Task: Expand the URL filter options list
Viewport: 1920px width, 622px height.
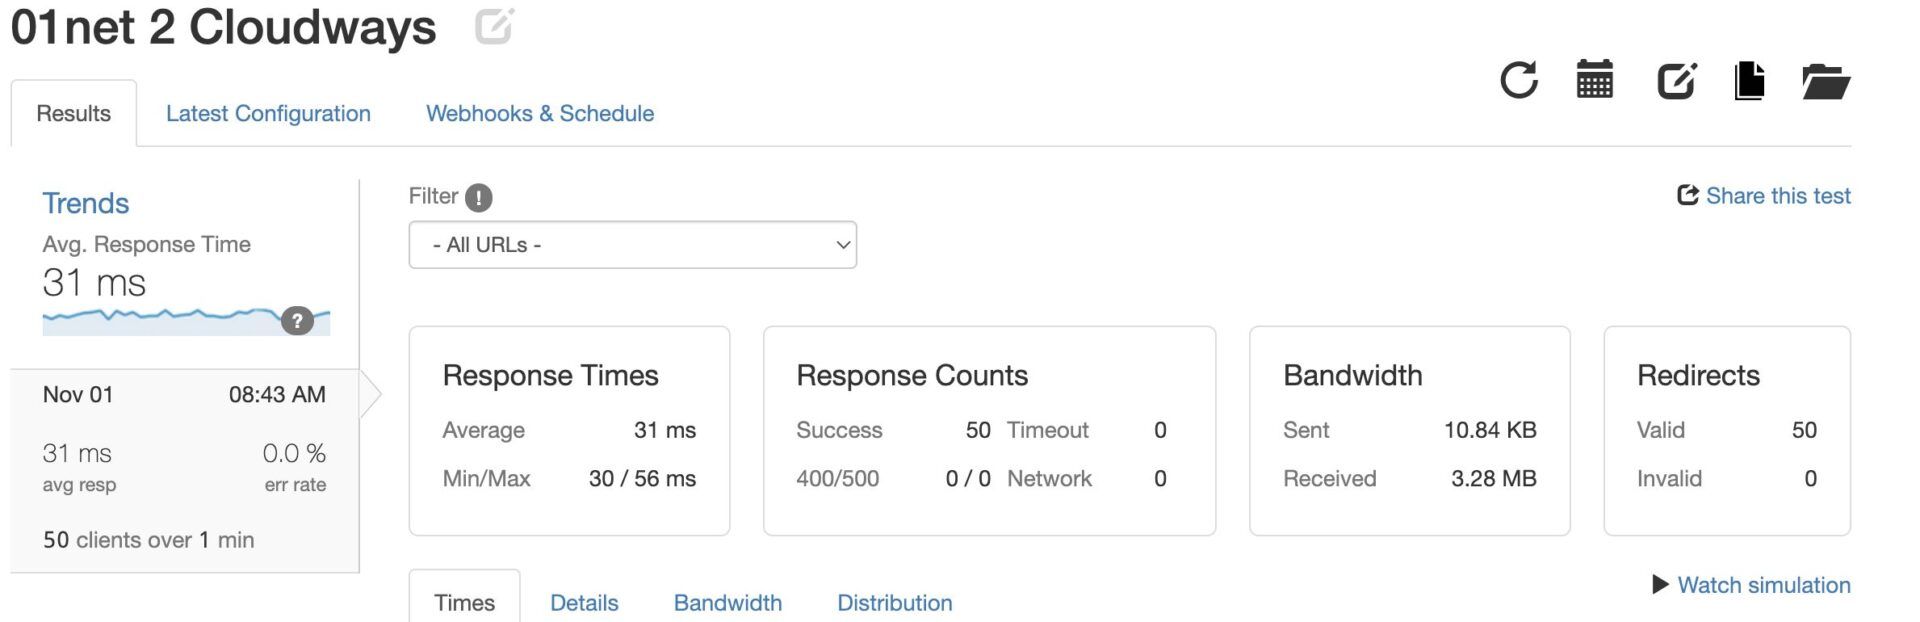Action: pyautogui.click(x=632, y=244)
